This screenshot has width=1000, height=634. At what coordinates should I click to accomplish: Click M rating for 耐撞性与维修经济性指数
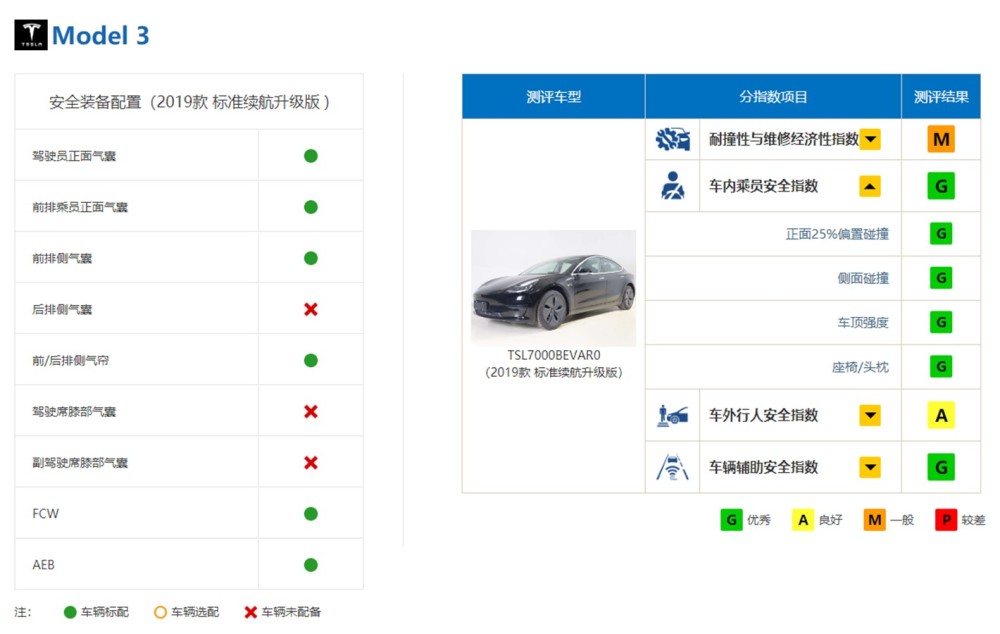point(941,139)
